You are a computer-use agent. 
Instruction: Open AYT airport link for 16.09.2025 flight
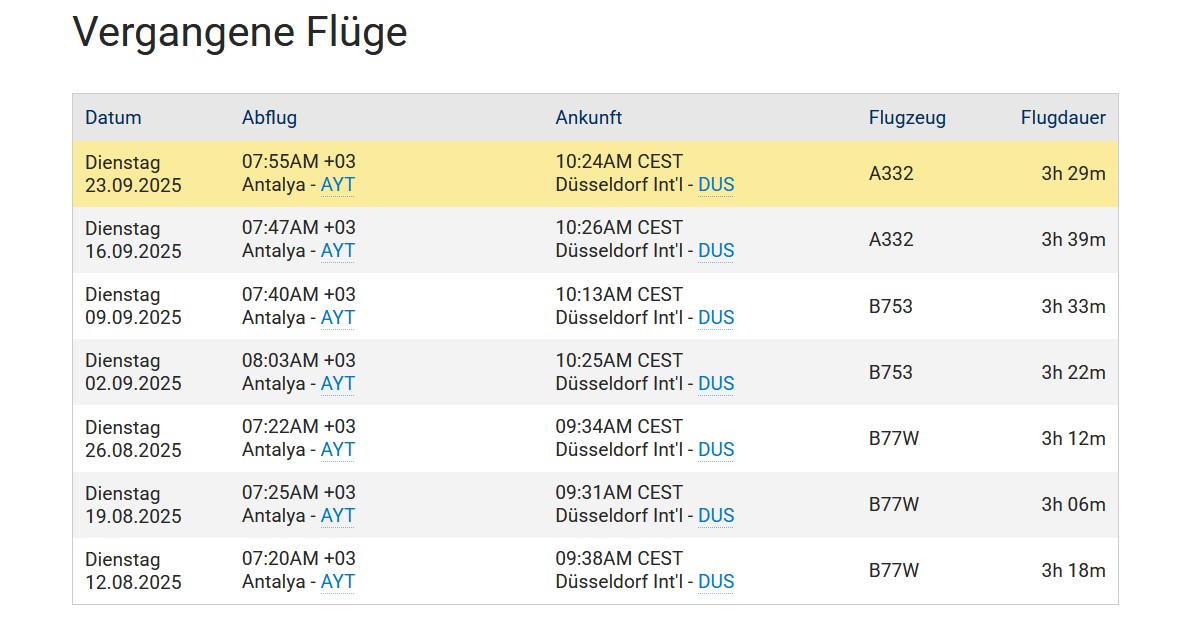pos(337,251)
